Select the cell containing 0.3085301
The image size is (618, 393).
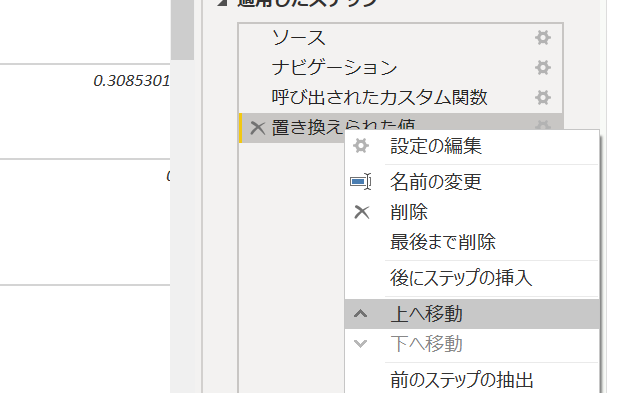tap(85, 112)
